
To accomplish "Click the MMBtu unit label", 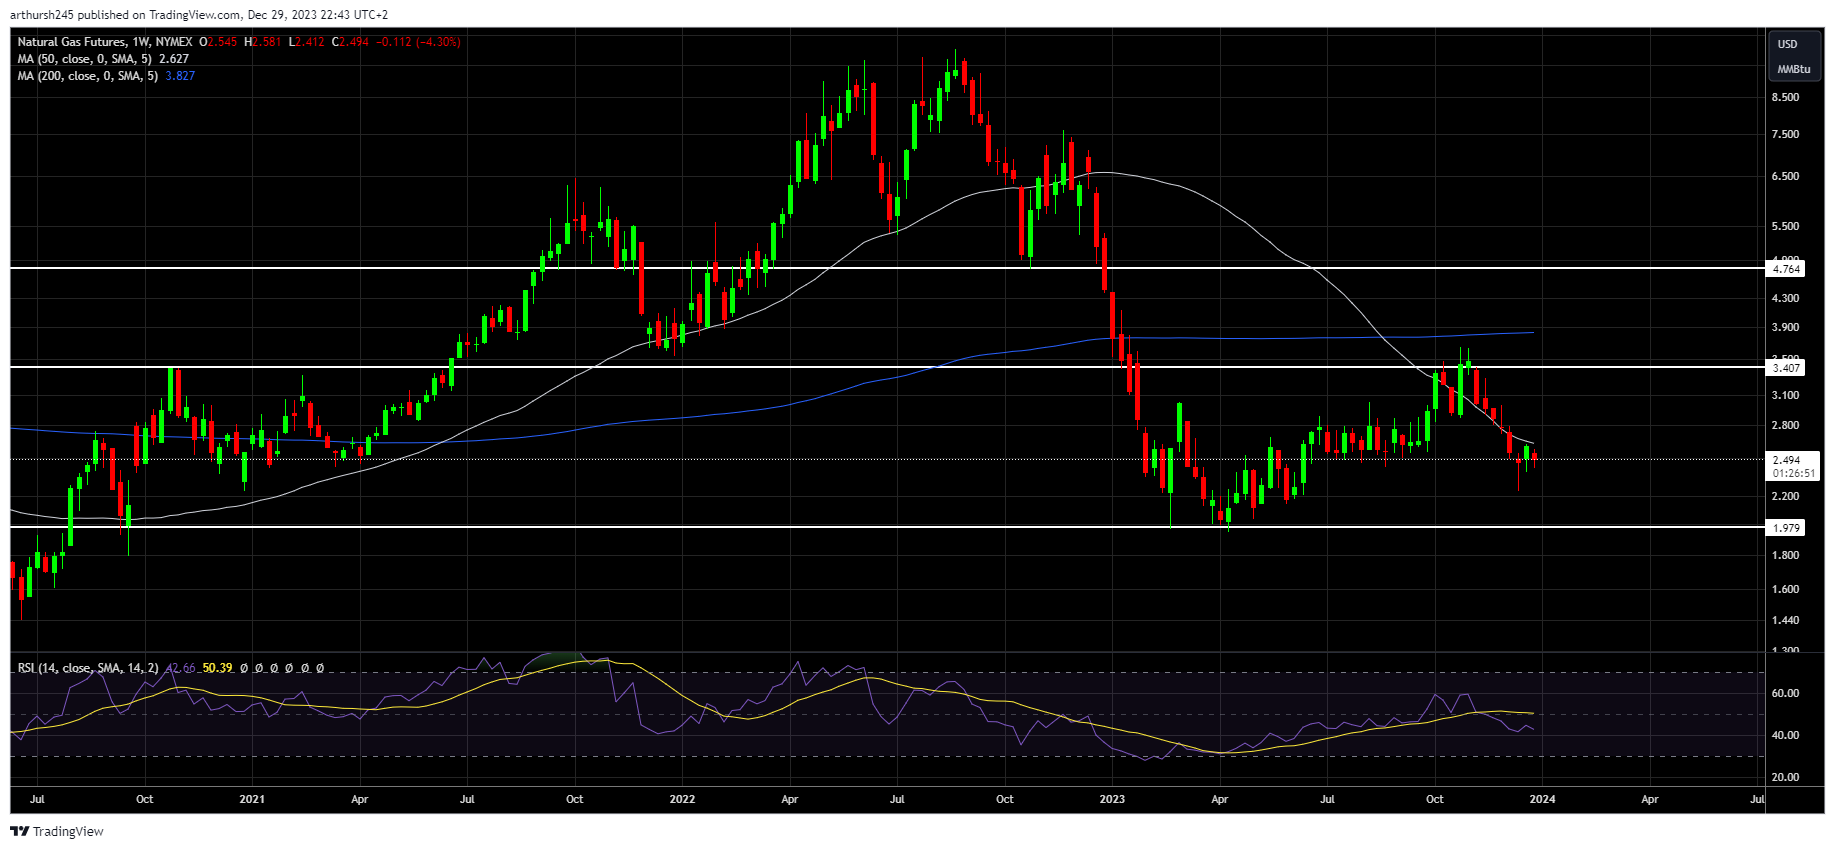I will tap(1793, 69).
